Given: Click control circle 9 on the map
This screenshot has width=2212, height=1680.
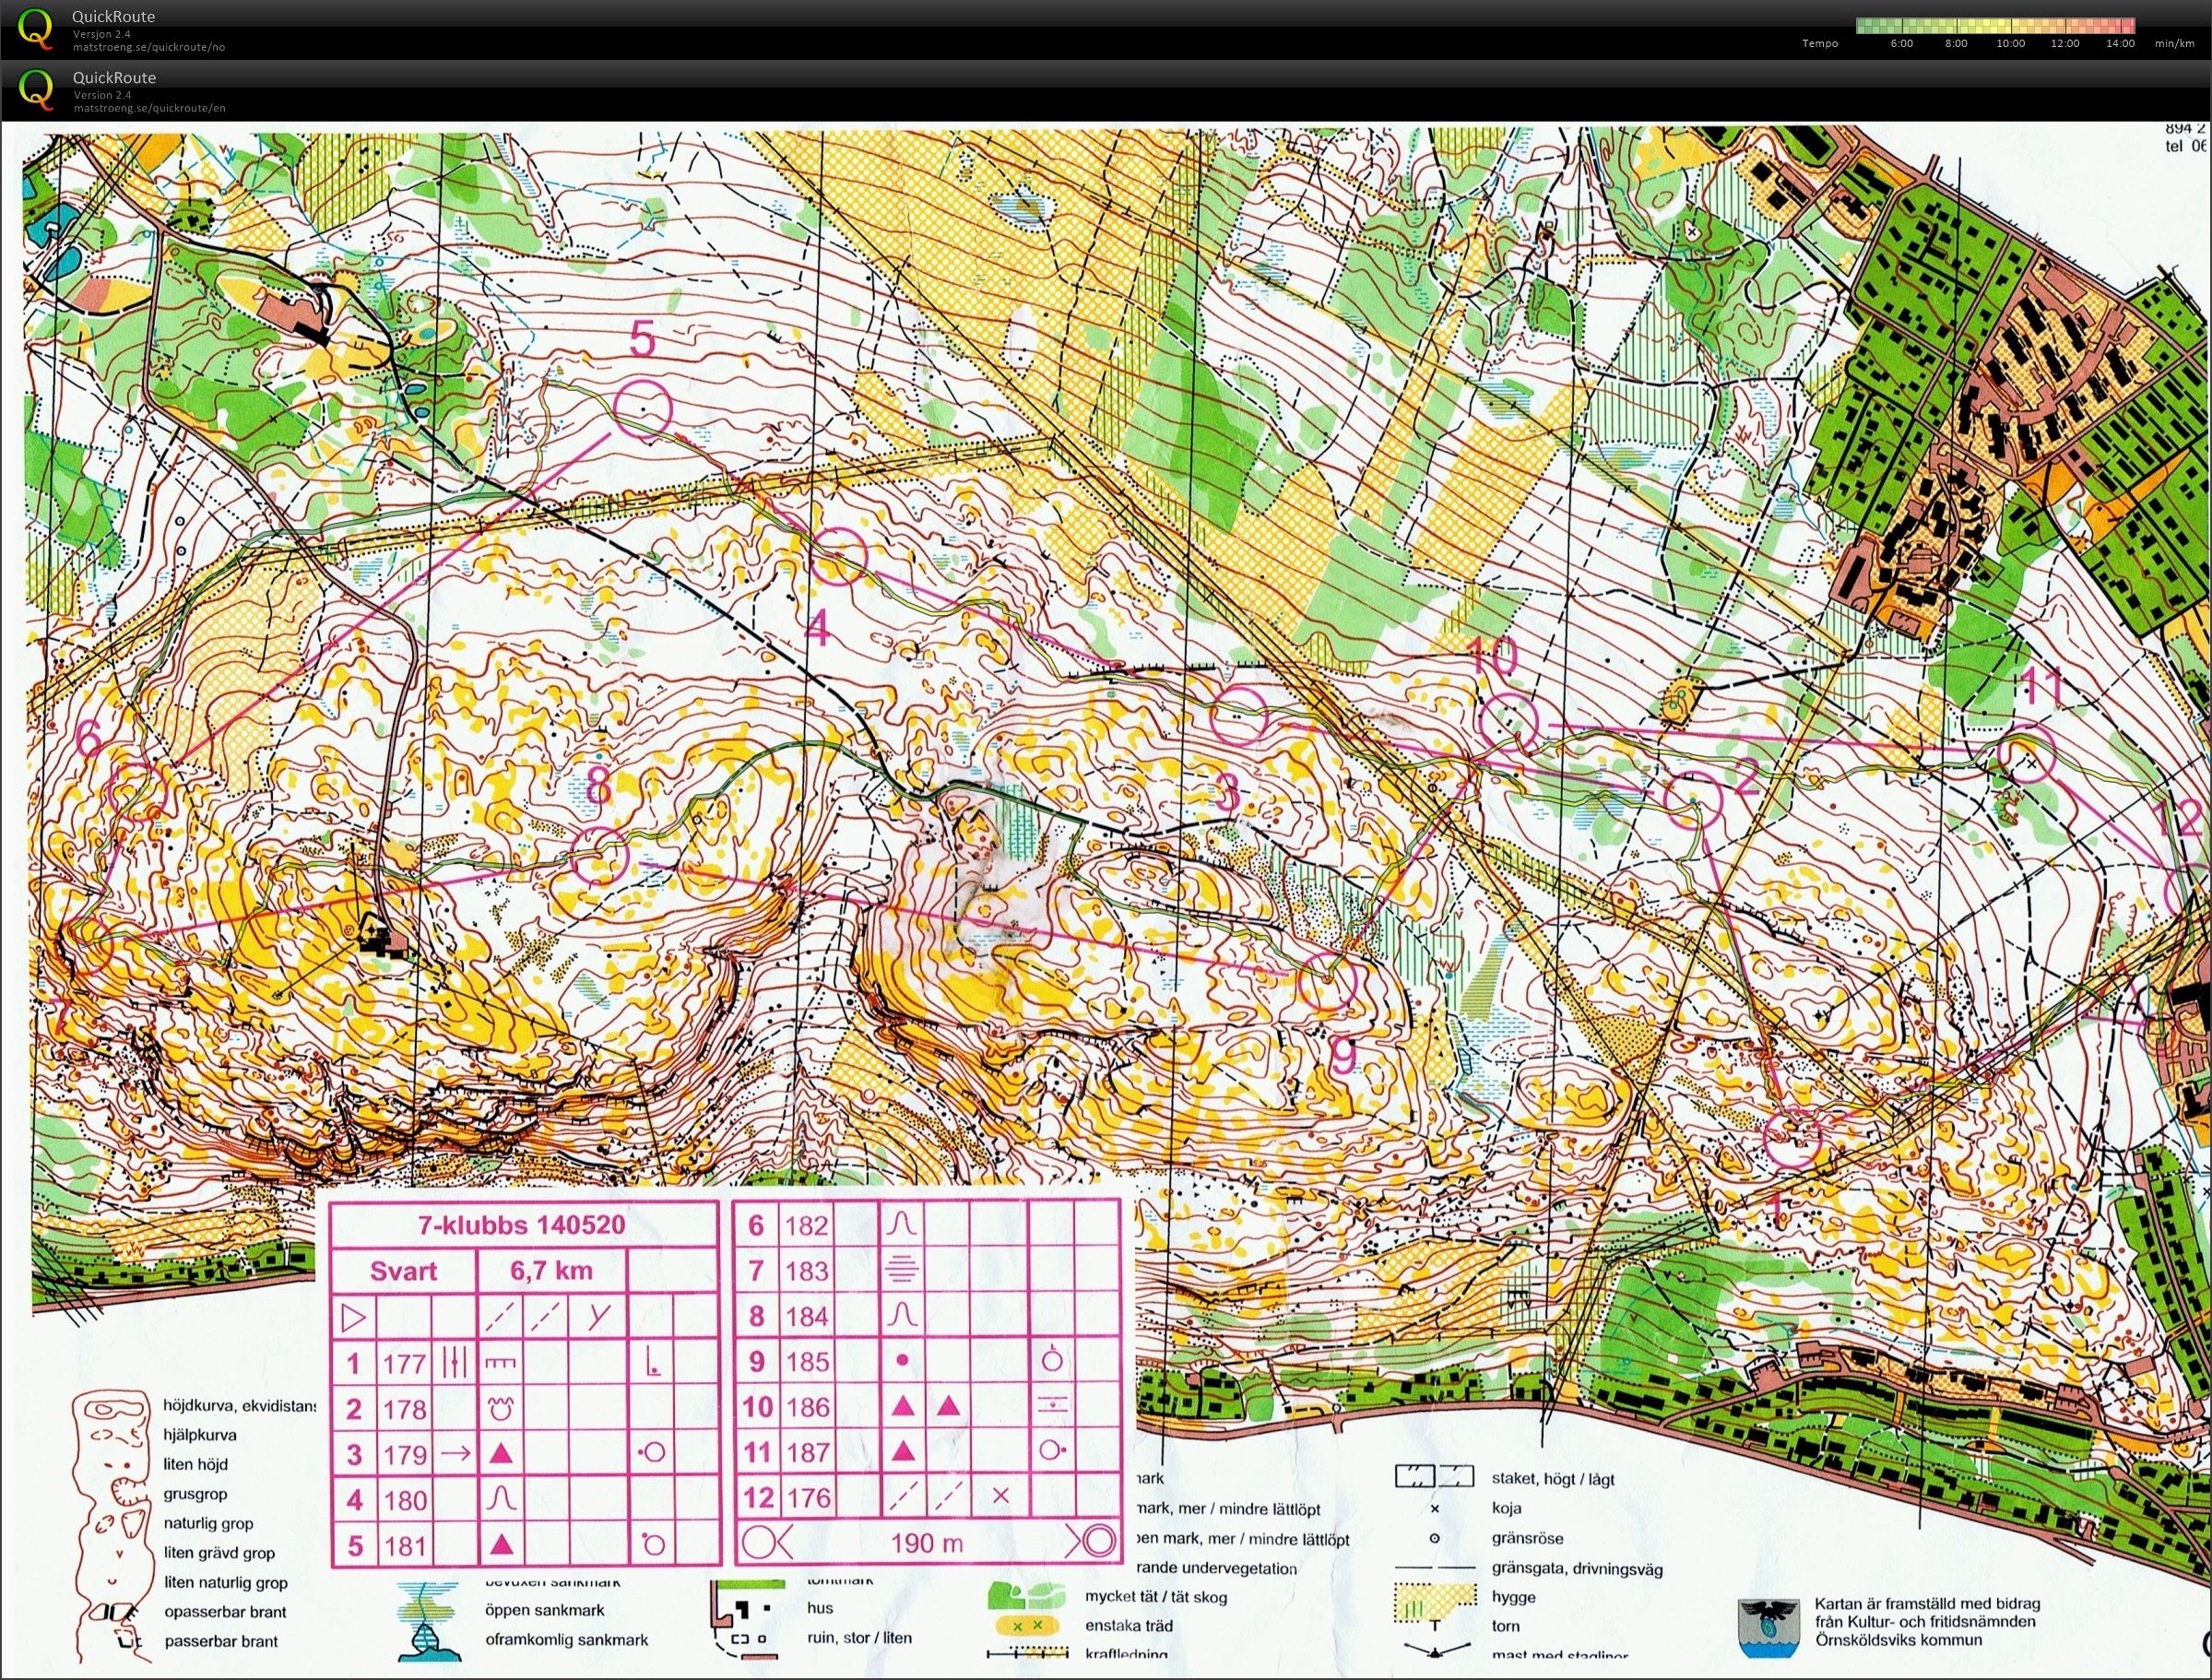Looking at the screenshot, I should 1328,981.
